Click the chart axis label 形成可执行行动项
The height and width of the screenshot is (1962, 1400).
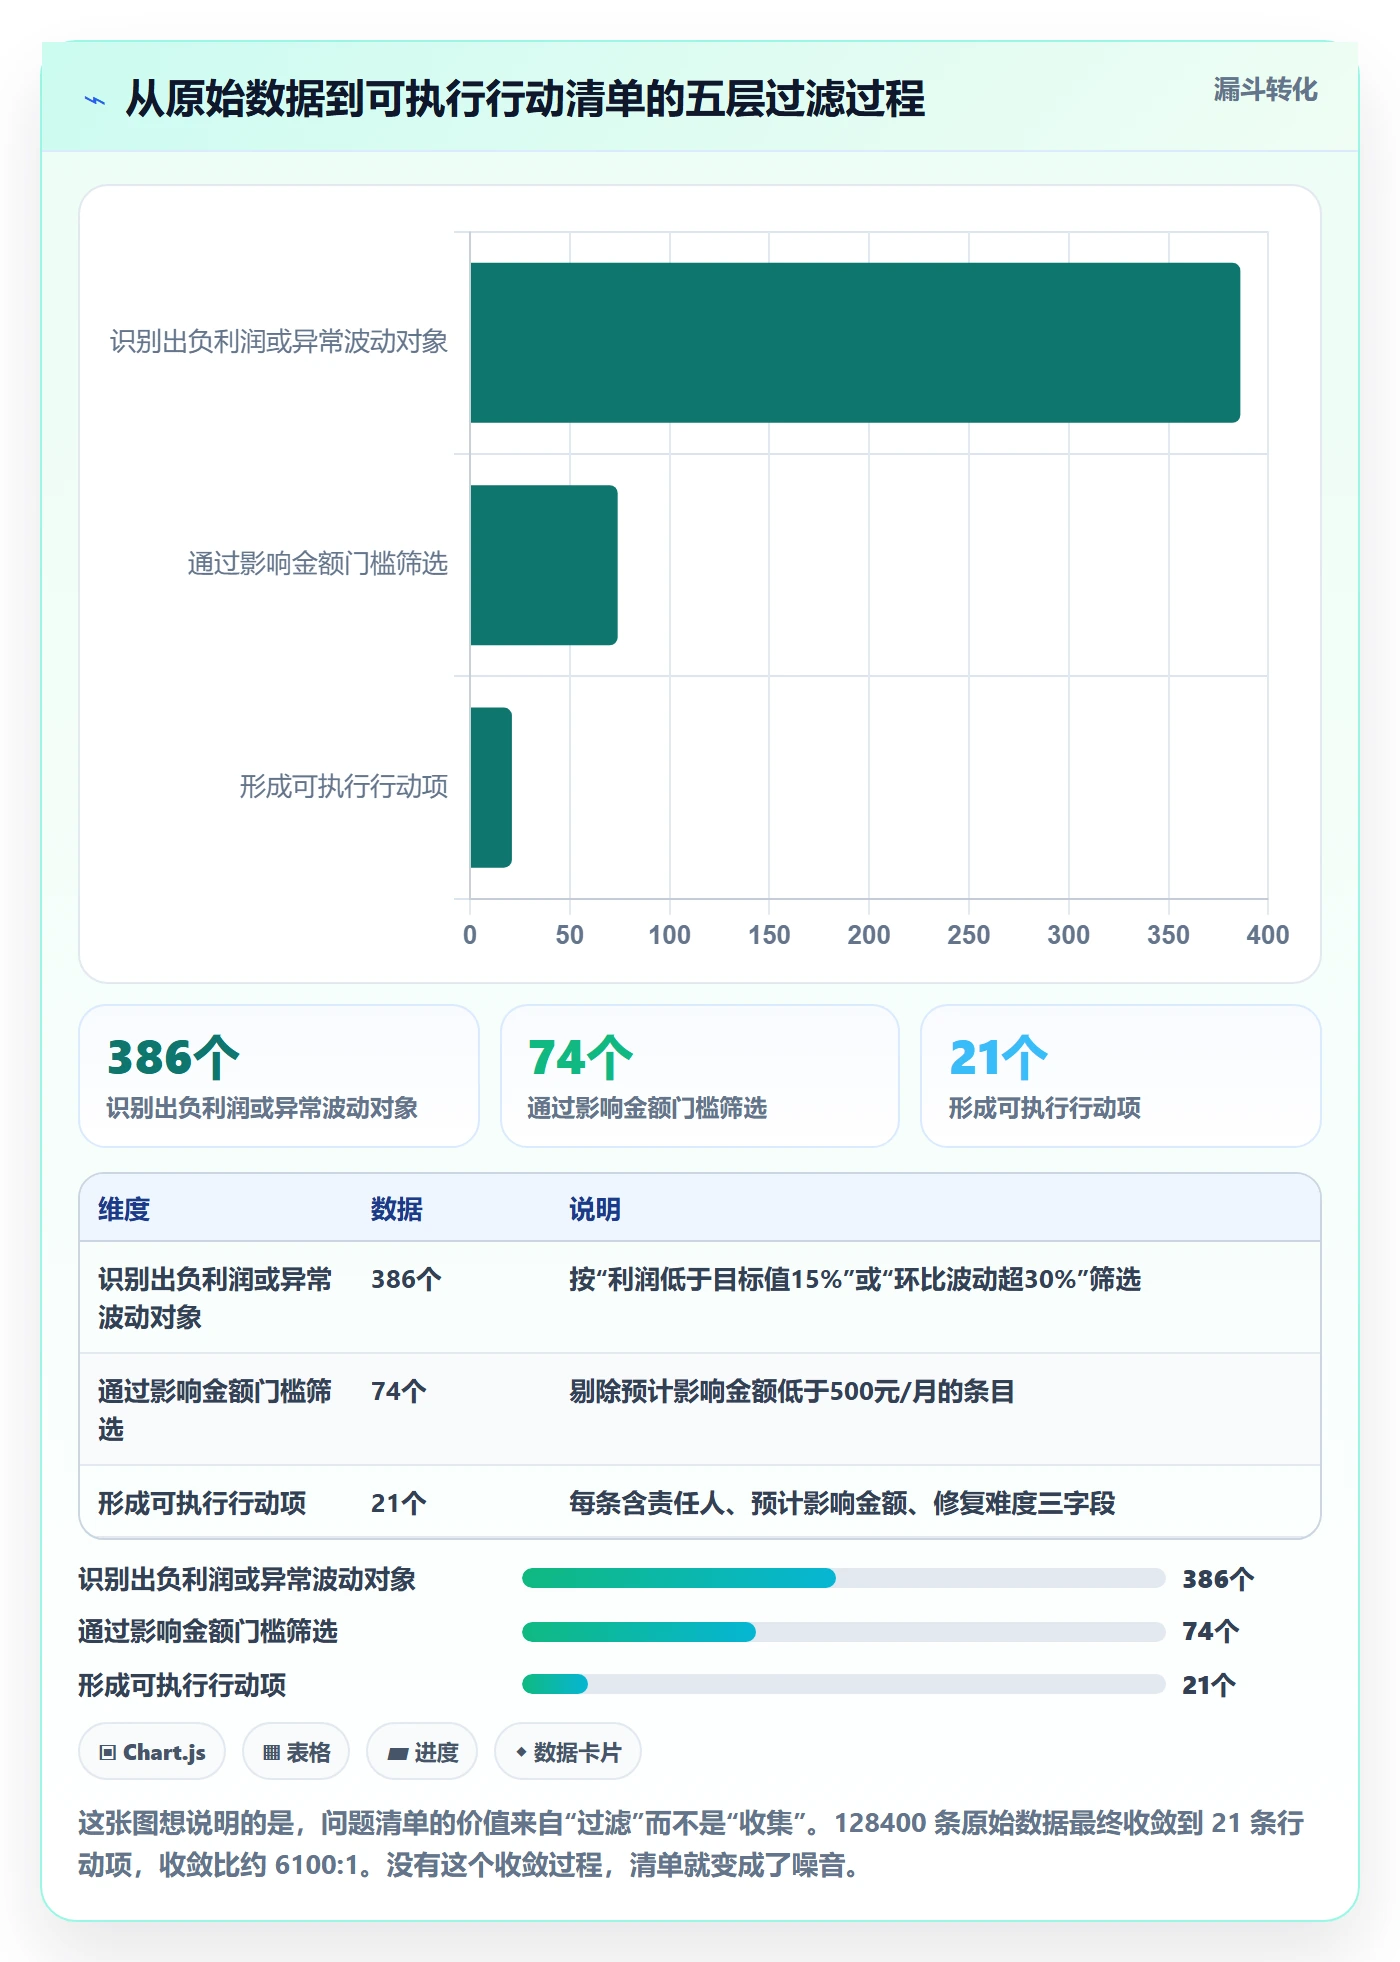[344, 786]
